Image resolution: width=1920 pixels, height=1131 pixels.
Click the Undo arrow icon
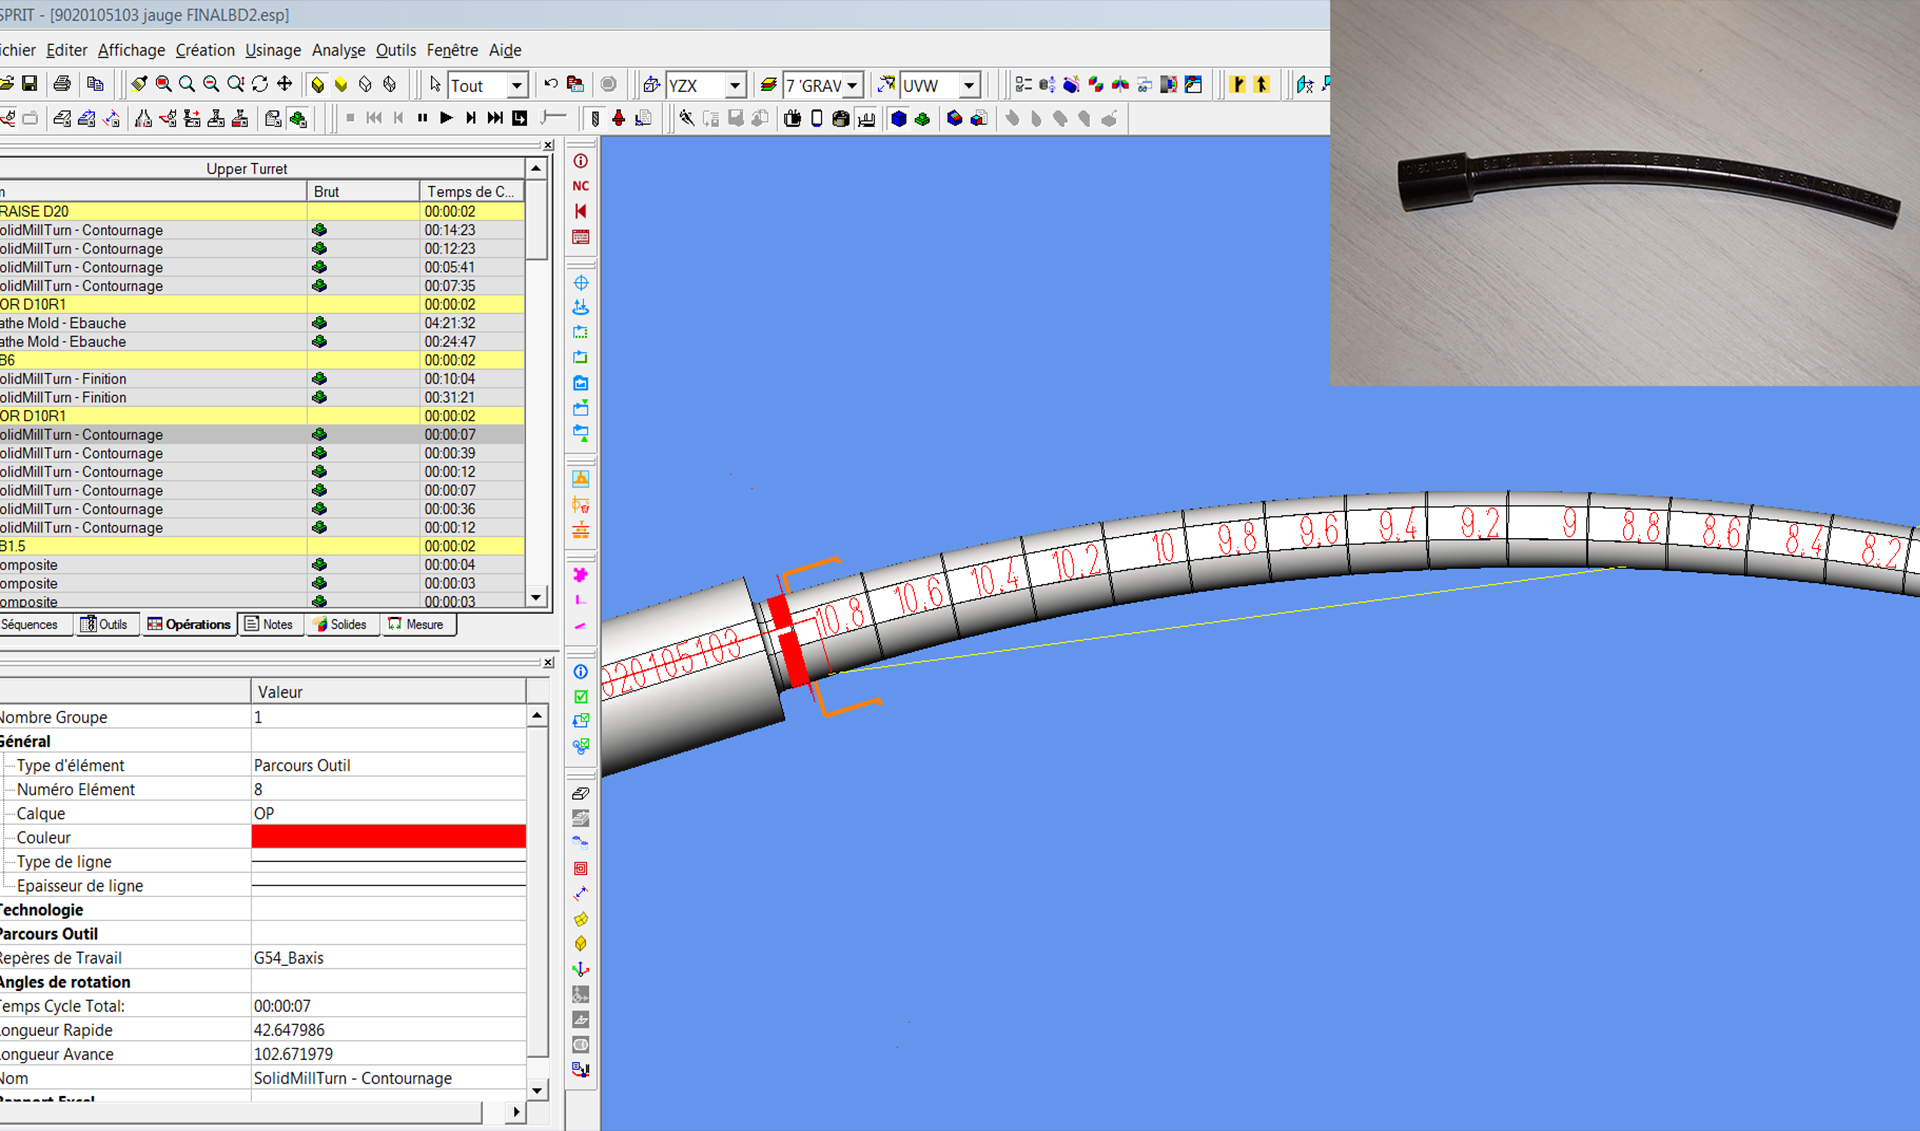550,85
